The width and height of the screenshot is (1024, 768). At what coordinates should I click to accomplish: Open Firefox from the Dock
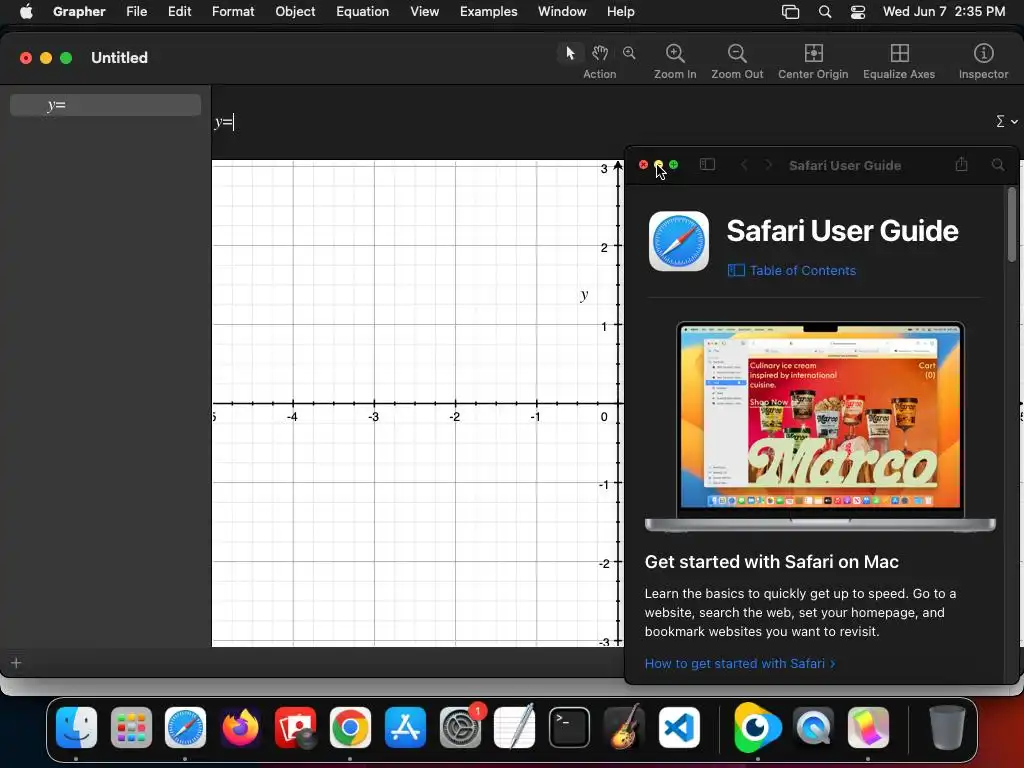[240, 728]
